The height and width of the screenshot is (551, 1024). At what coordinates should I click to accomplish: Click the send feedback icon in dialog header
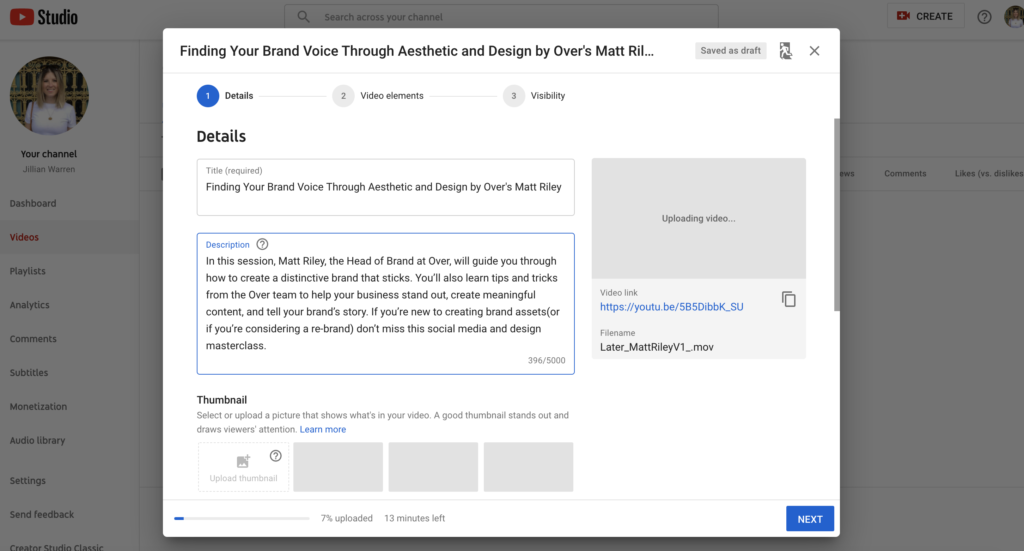point(786,51)
